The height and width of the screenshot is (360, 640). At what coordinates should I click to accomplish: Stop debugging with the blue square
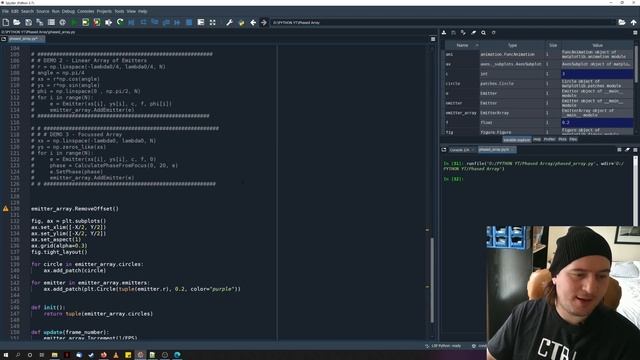coord(189,22)
